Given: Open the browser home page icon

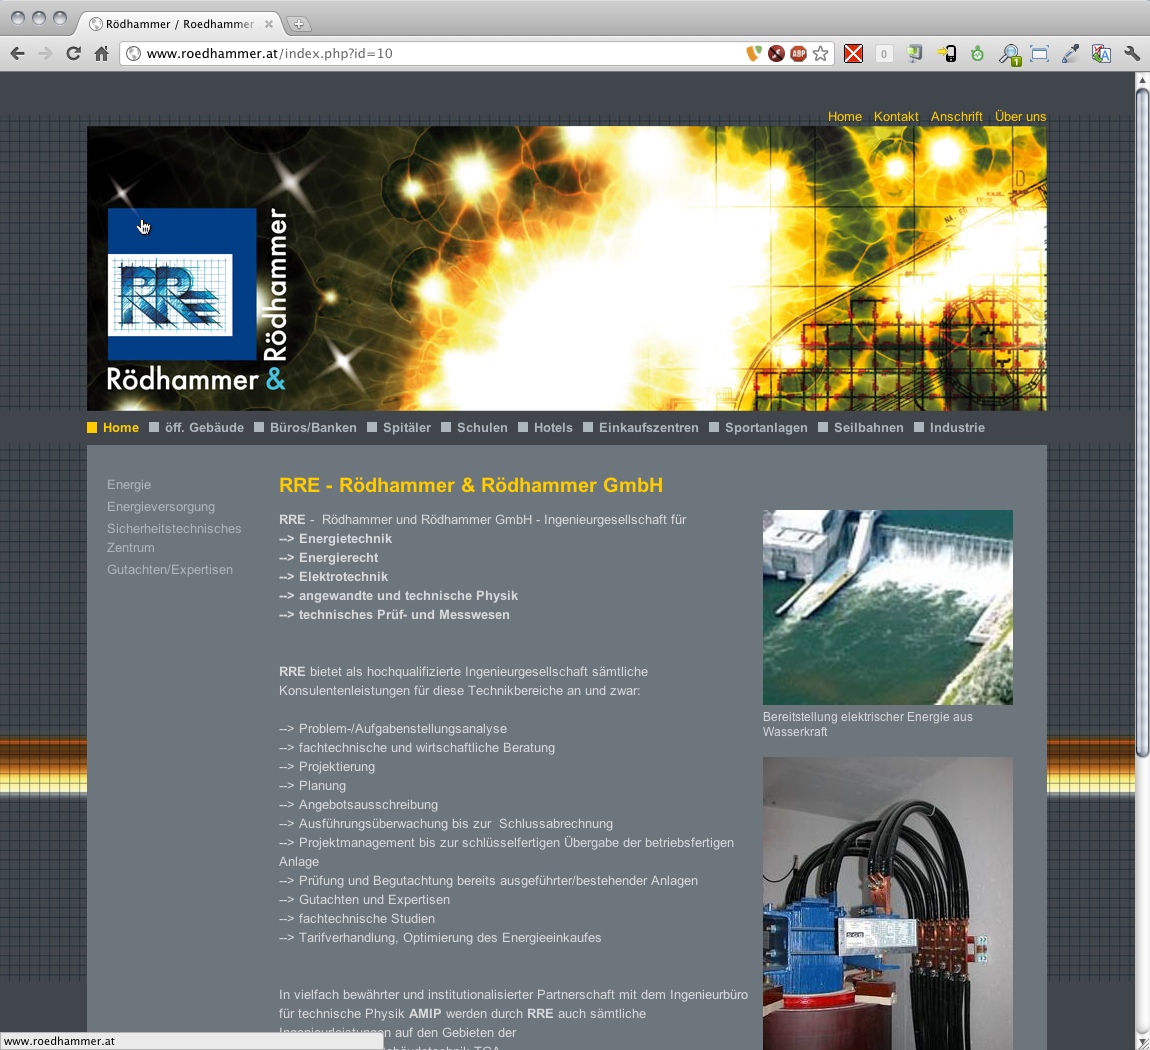Looking at the screenshot, I should (x=102, y=54).
